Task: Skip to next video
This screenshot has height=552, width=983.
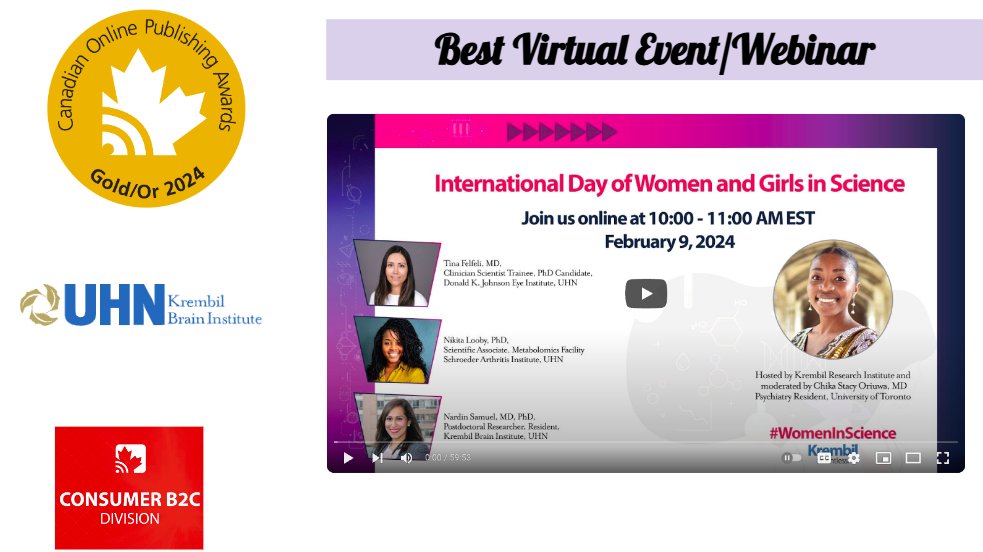Action: [x=377, y=458]
